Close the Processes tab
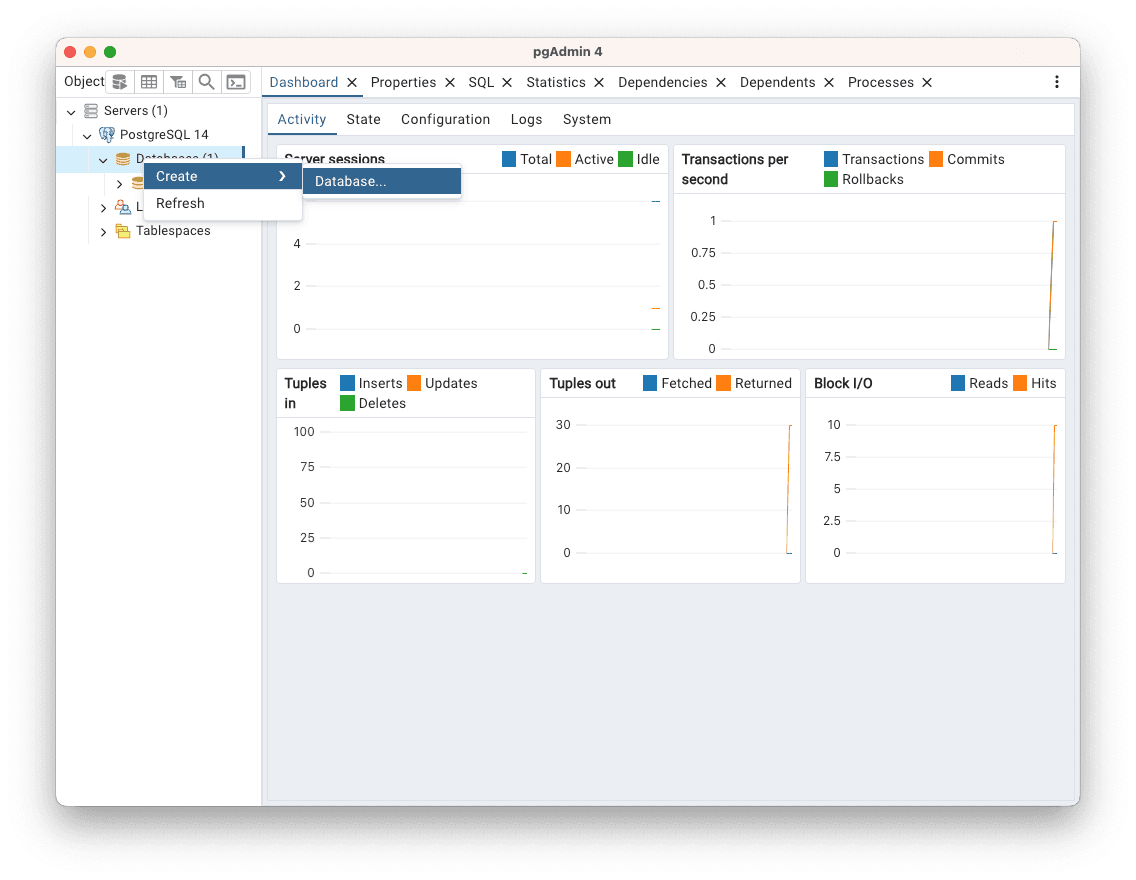Image resolution: width=1136 pixels, height=880 pixels. coord(927,83)
